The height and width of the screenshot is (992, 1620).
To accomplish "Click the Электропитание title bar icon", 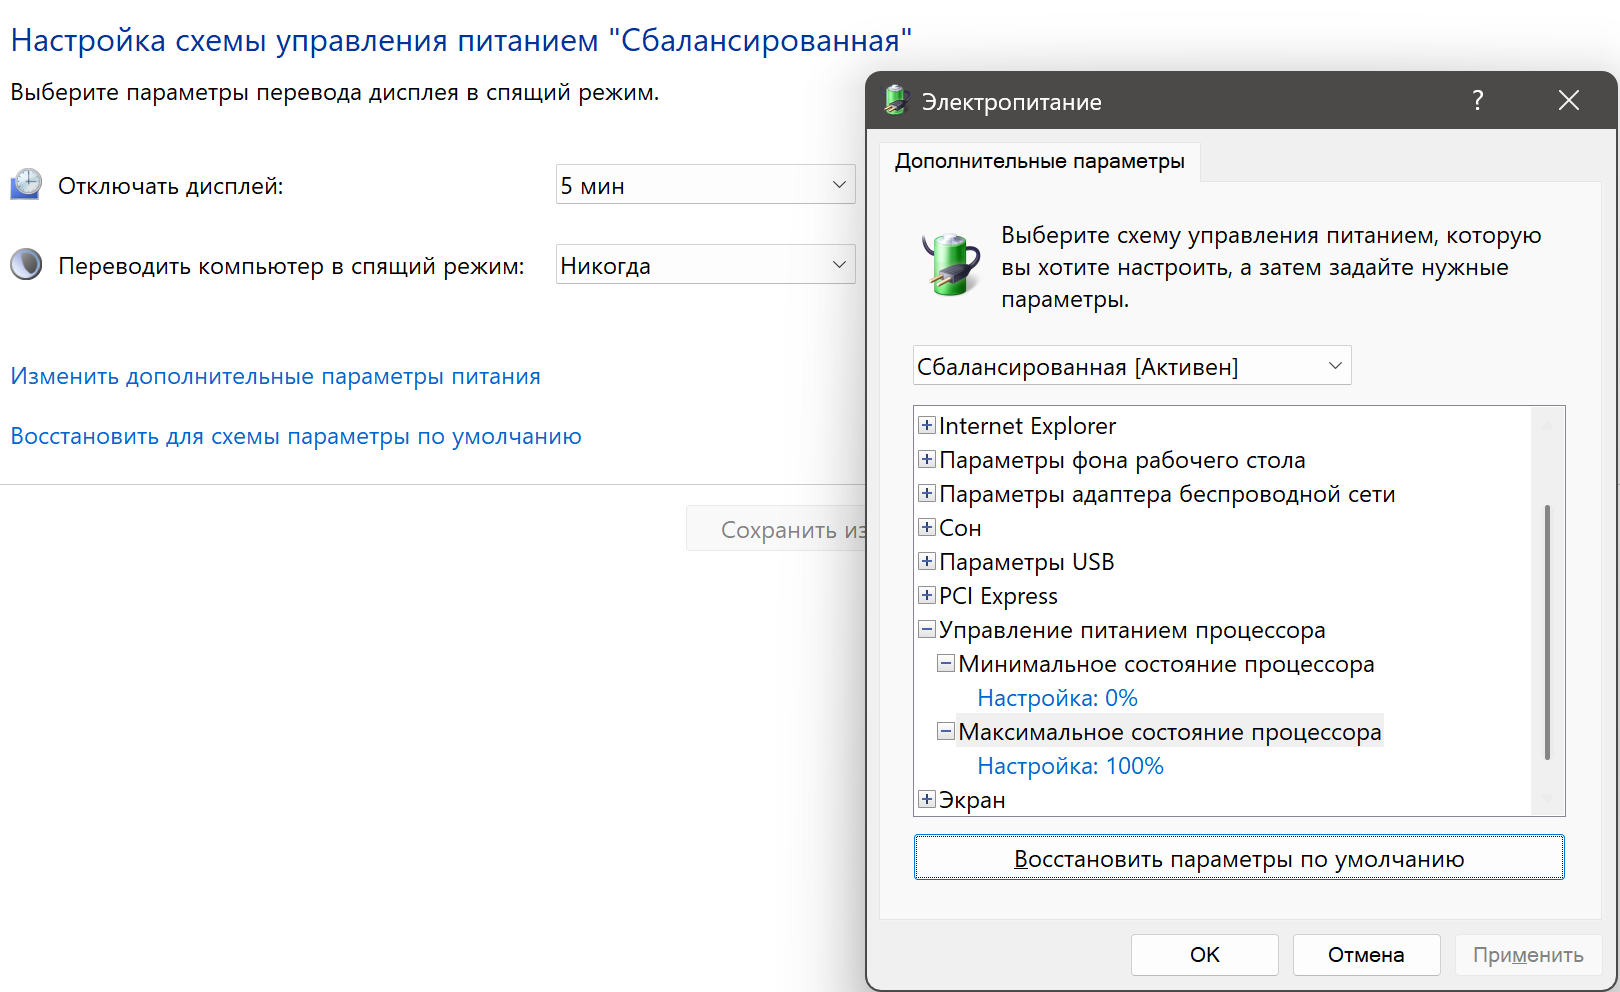I will (x=895, y=101).
